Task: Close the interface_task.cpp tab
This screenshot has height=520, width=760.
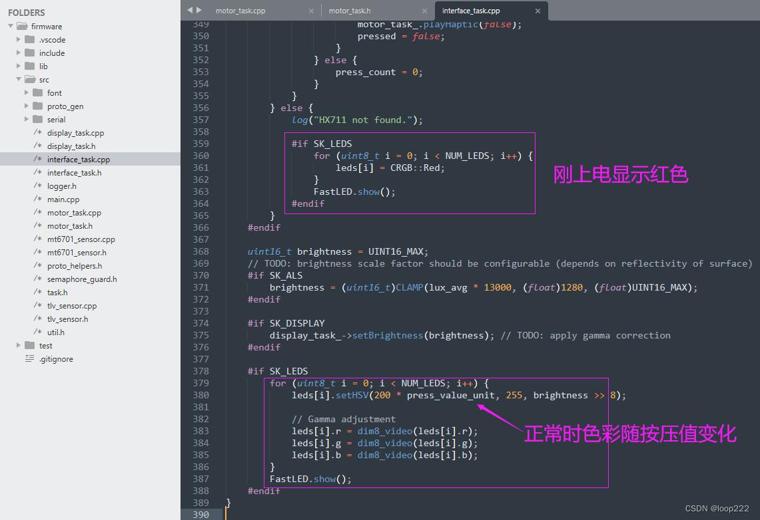Action: pos(538,11)
